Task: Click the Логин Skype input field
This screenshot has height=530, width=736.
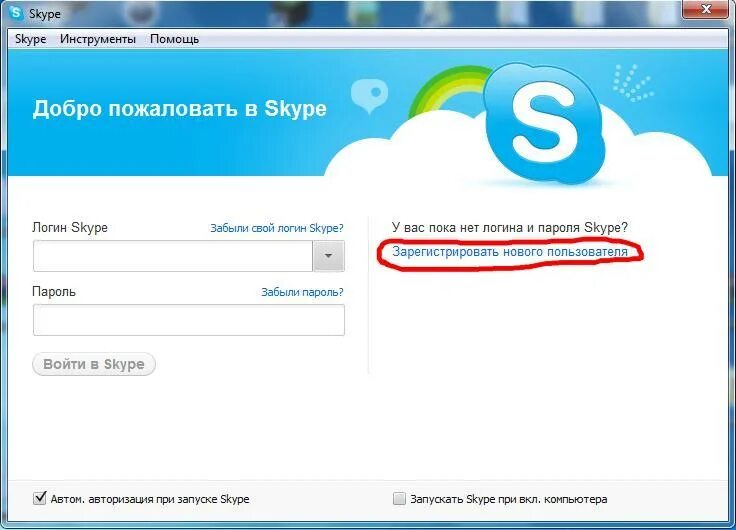Action: (173, 256)
